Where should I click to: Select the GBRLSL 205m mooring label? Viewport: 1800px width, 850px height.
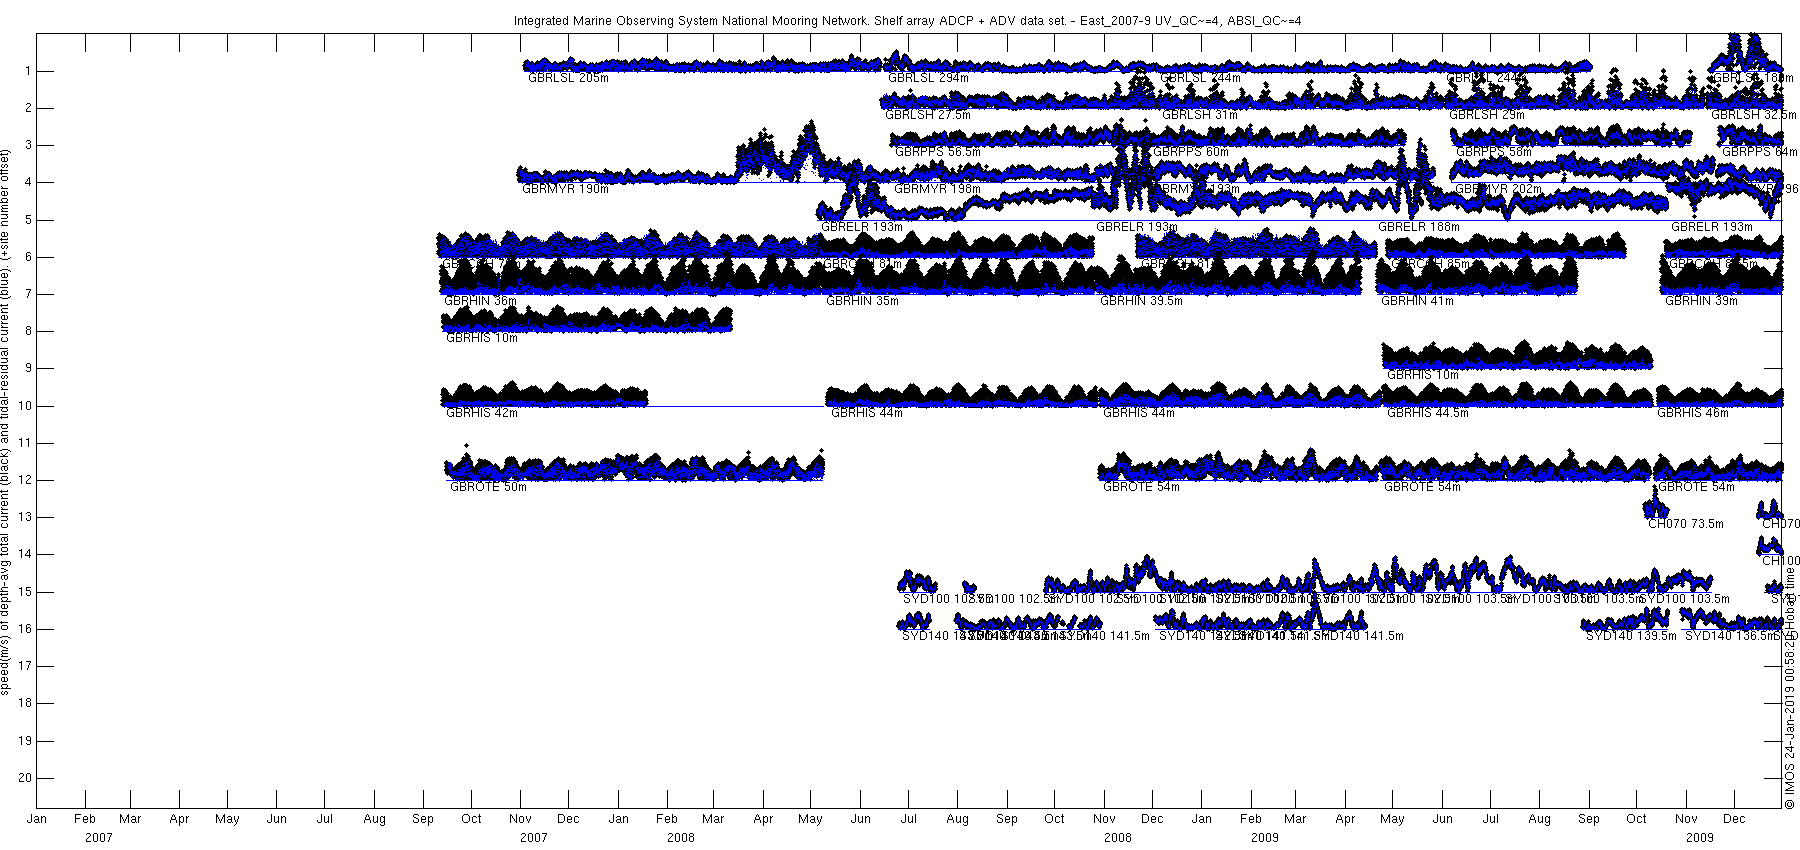point(568,77)
